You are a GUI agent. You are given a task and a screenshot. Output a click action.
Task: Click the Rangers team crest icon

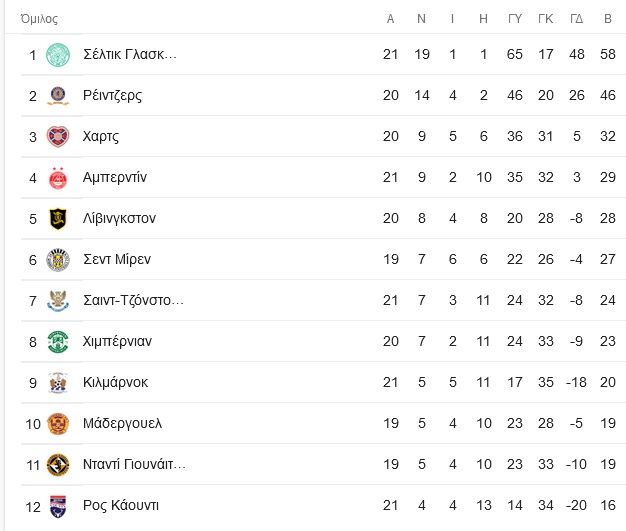click(x=58, y=96)
